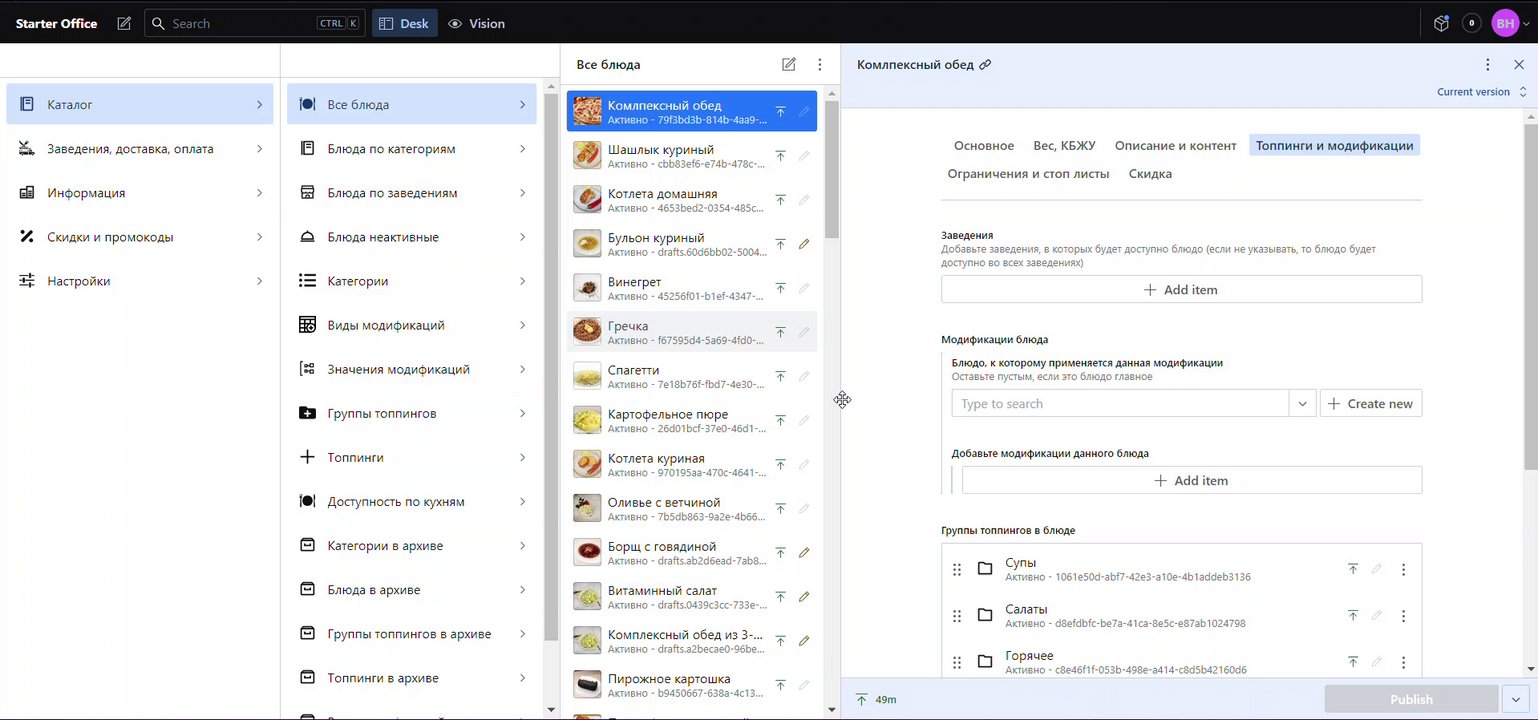Open the package icon in the top bar
Viewport: 1538px width, 720px height.
[1441, 23]
